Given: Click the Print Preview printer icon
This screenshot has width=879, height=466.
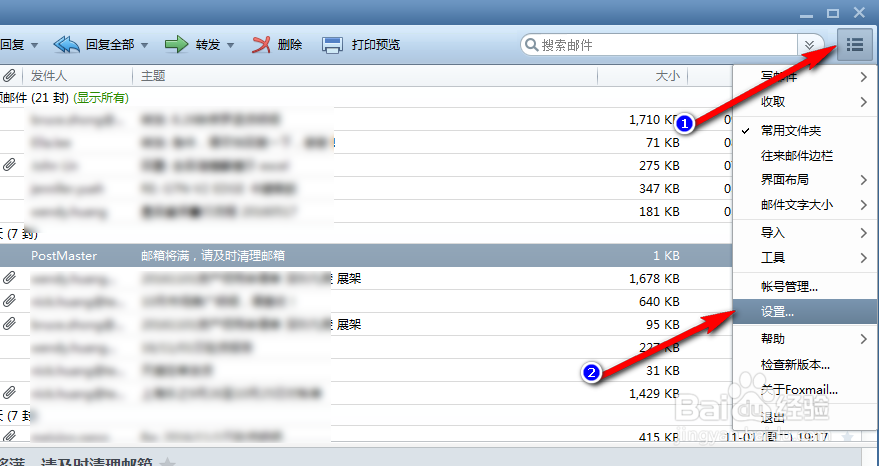Looking at the screenshot, I should (x=332, y=45).
